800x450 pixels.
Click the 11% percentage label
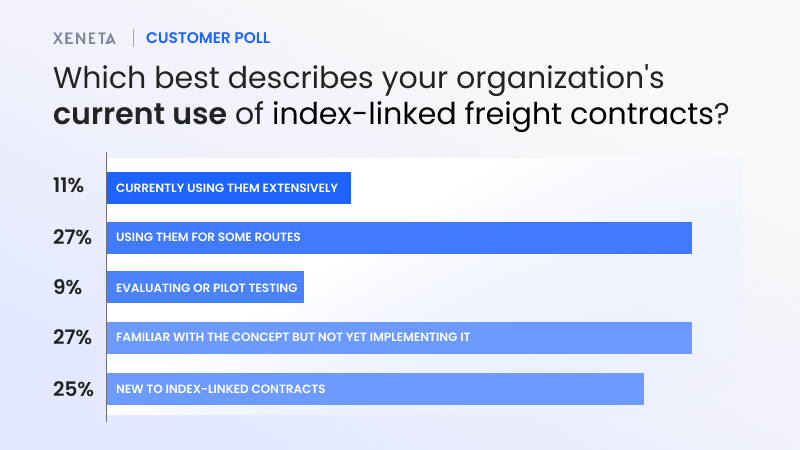tap(70, 188)
